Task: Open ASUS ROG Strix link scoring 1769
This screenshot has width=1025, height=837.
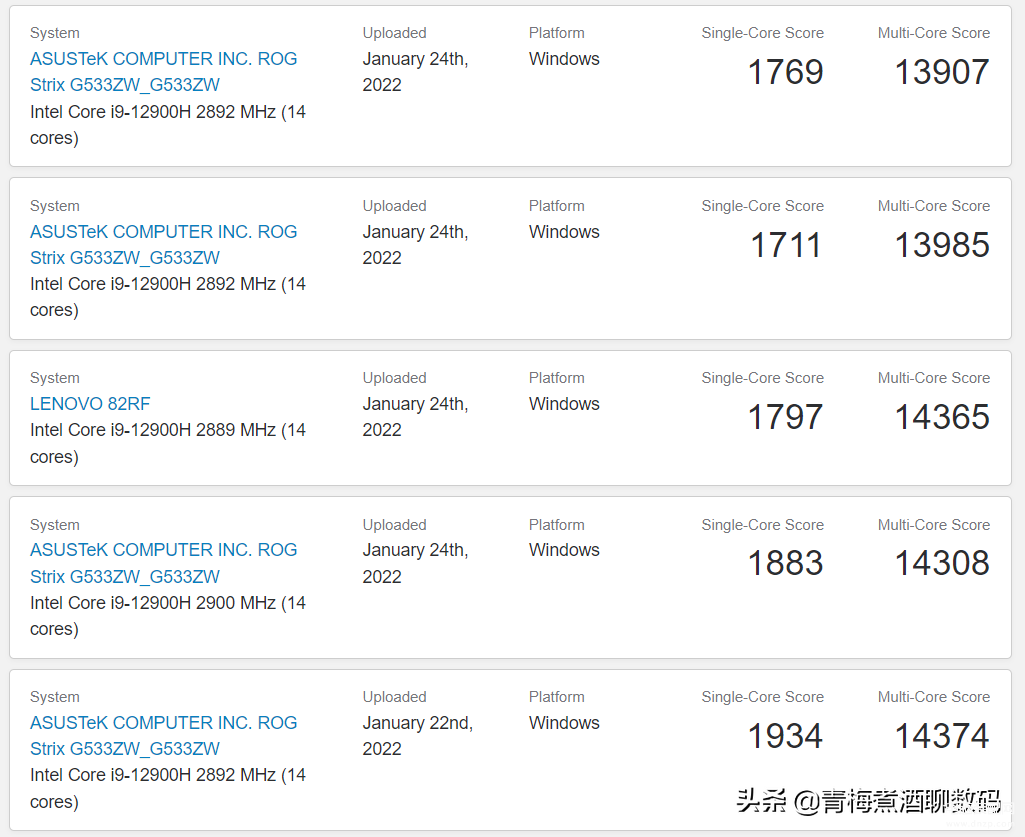Action: pos(163,72)
